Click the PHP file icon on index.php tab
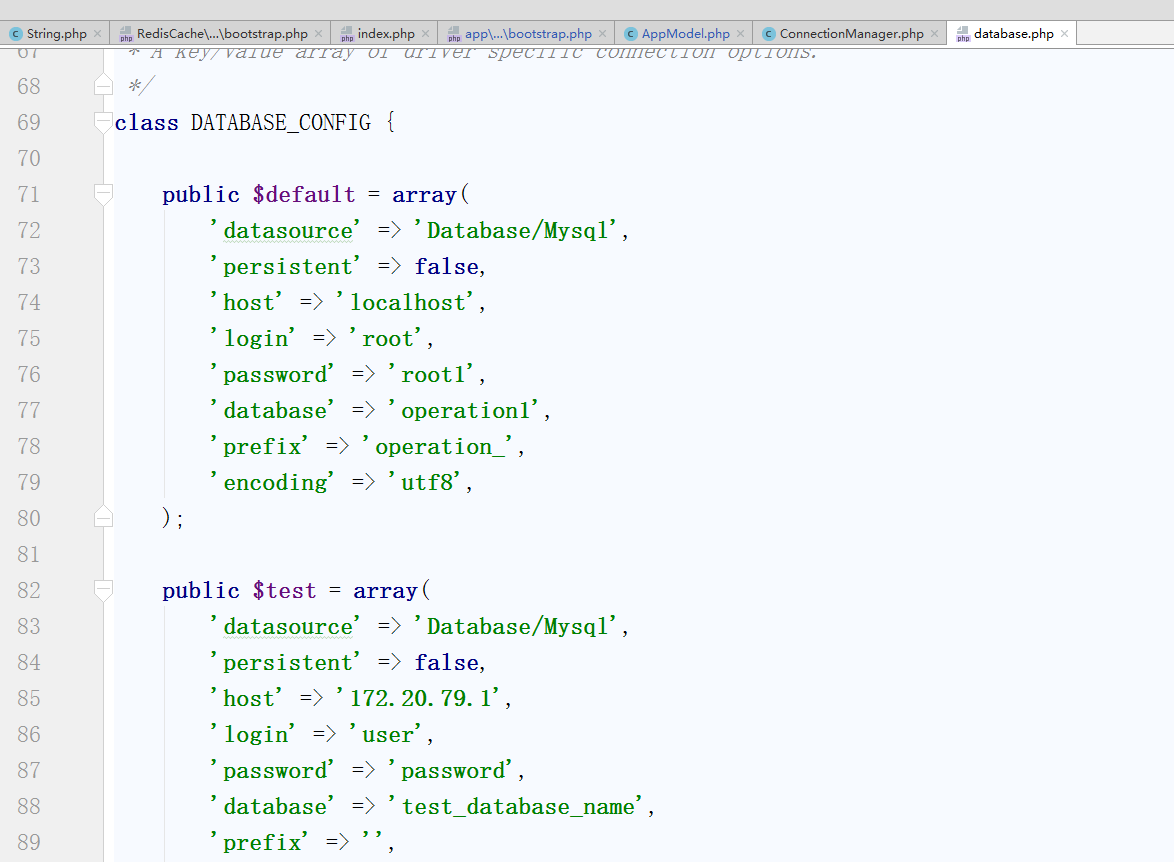 click(347, 34)
